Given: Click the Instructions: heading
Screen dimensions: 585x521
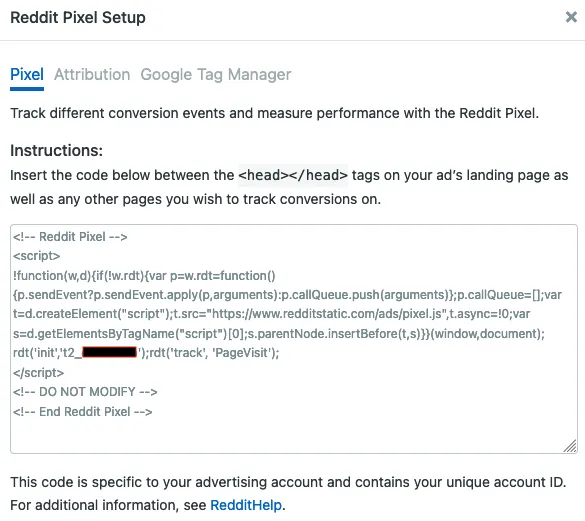Looking at the screenshot, I should (x=56, y=150).
